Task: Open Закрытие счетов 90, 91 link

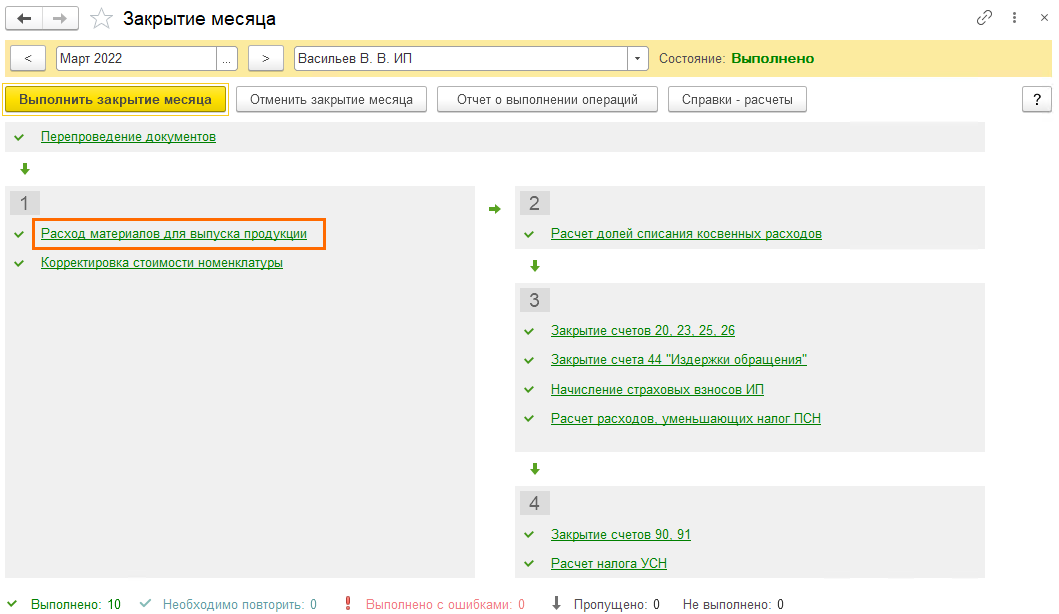Action: [x=621, y=534]
